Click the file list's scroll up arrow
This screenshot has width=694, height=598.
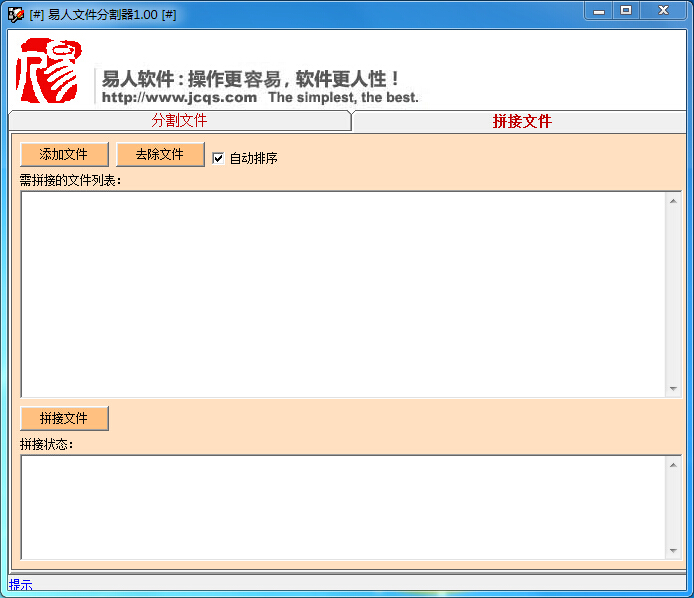[674, 200]
